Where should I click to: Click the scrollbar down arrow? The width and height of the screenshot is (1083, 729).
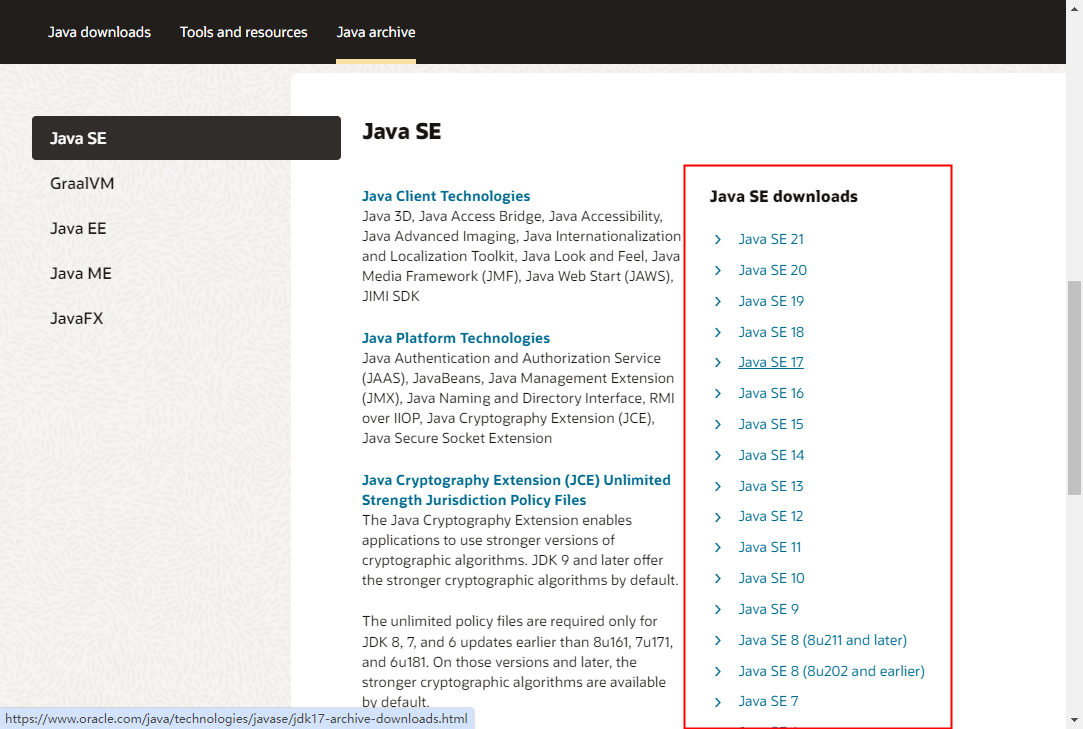coord(1074,721)
